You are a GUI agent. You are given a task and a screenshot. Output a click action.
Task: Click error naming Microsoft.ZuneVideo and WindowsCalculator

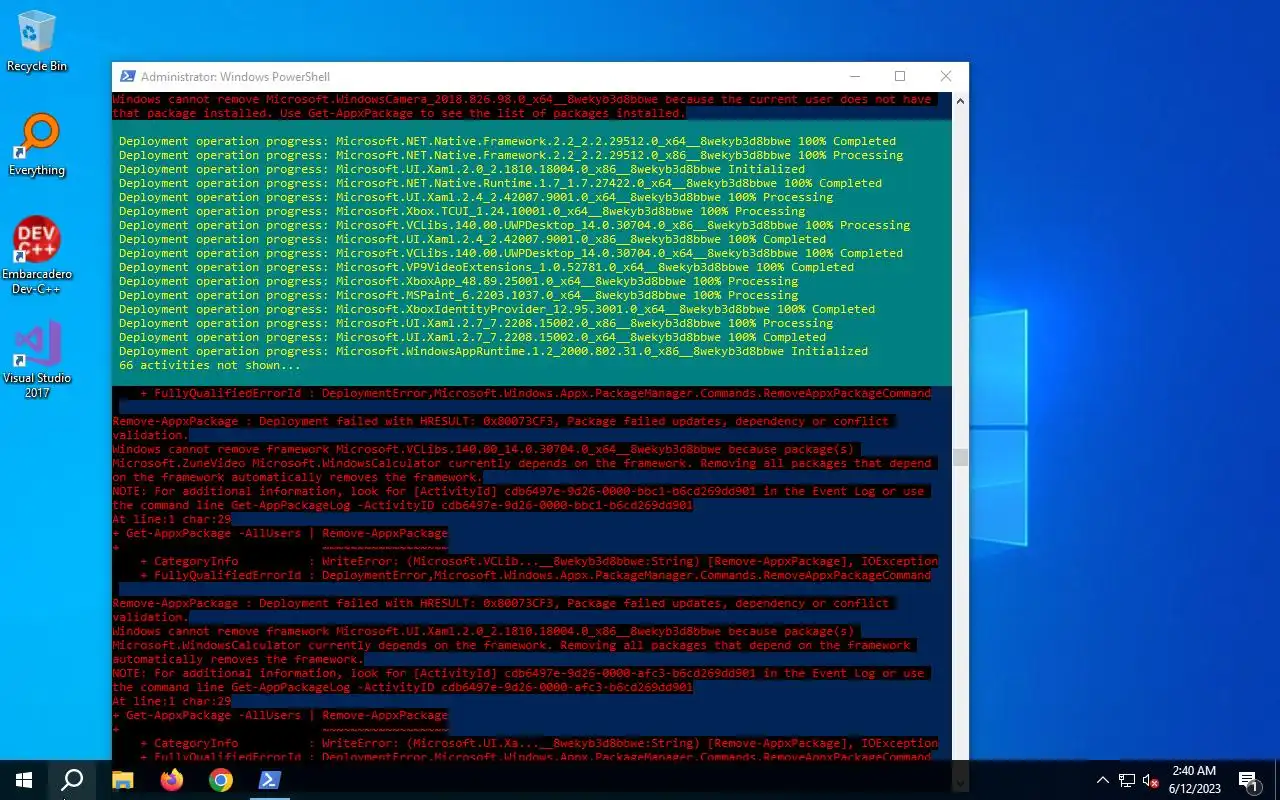[x=522, y=463]
